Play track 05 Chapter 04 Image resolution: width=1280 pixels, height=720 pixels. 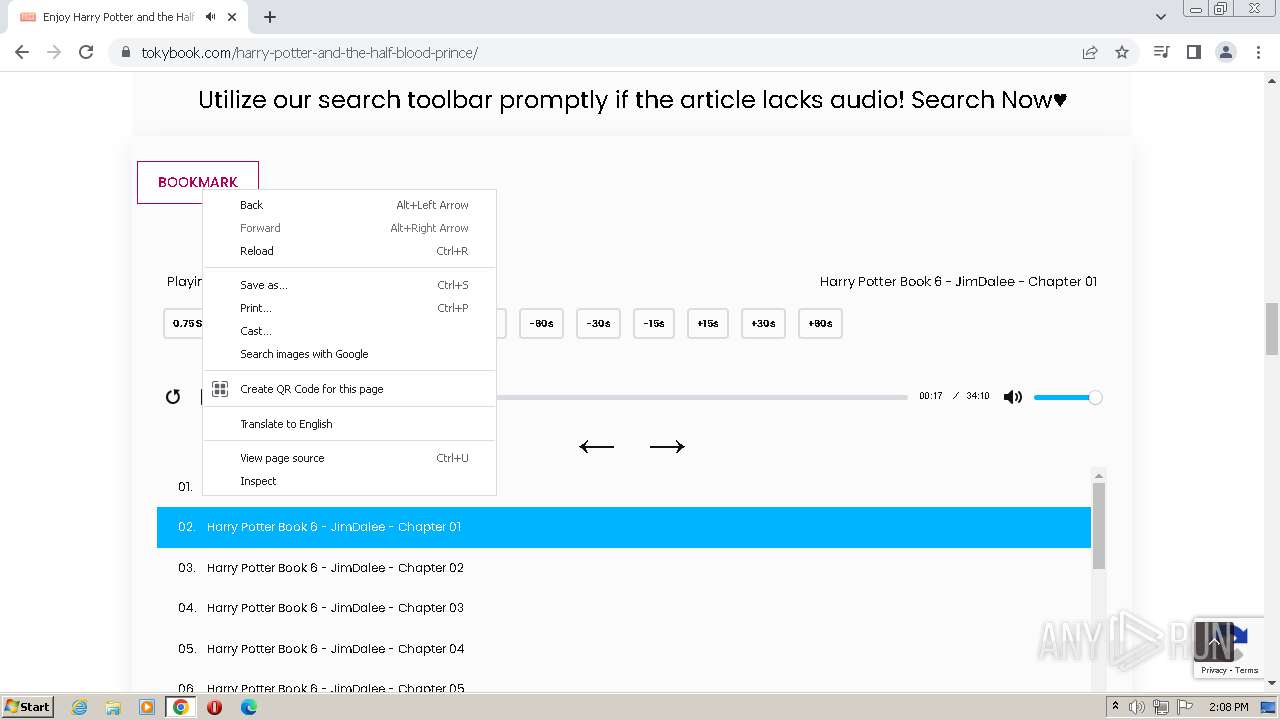click(x=623, y=649)
